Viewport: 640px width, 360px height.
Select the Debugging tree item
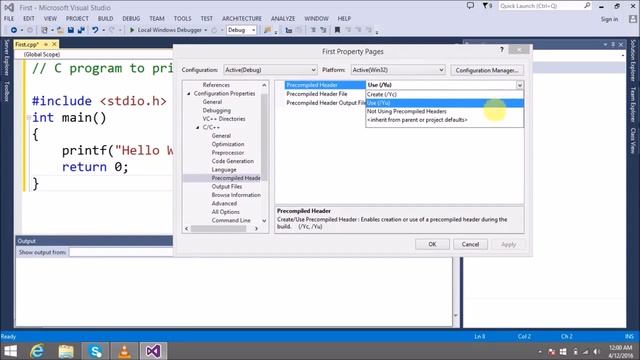[x=217, y=111]
